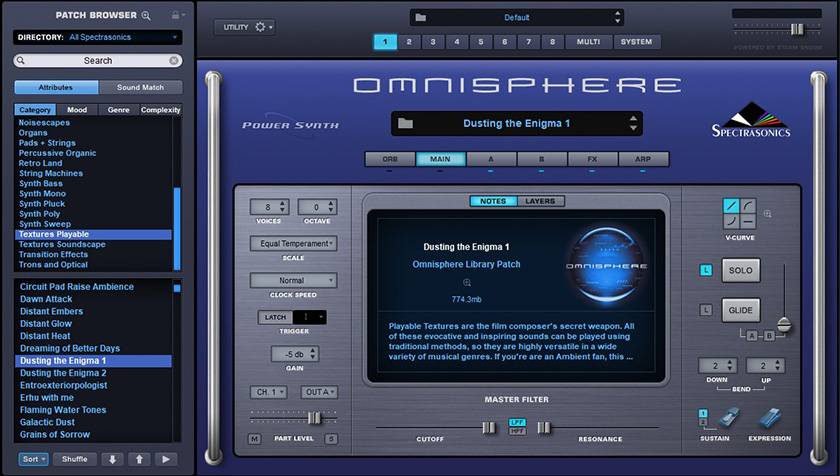This screenshot has width=840, height=476.
Task: Click the Omnisphere globe image
Action: [606, 266]
